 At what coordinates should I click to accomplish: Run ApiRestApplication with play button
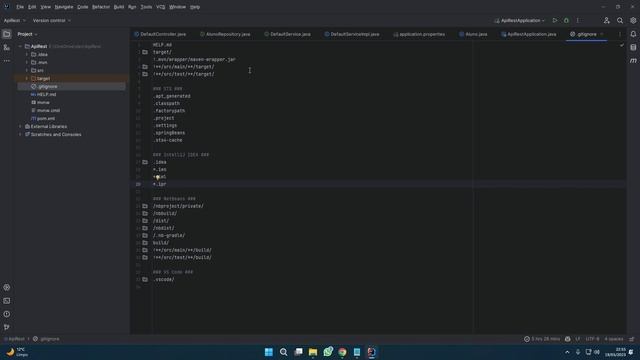[x=555, y=20]
